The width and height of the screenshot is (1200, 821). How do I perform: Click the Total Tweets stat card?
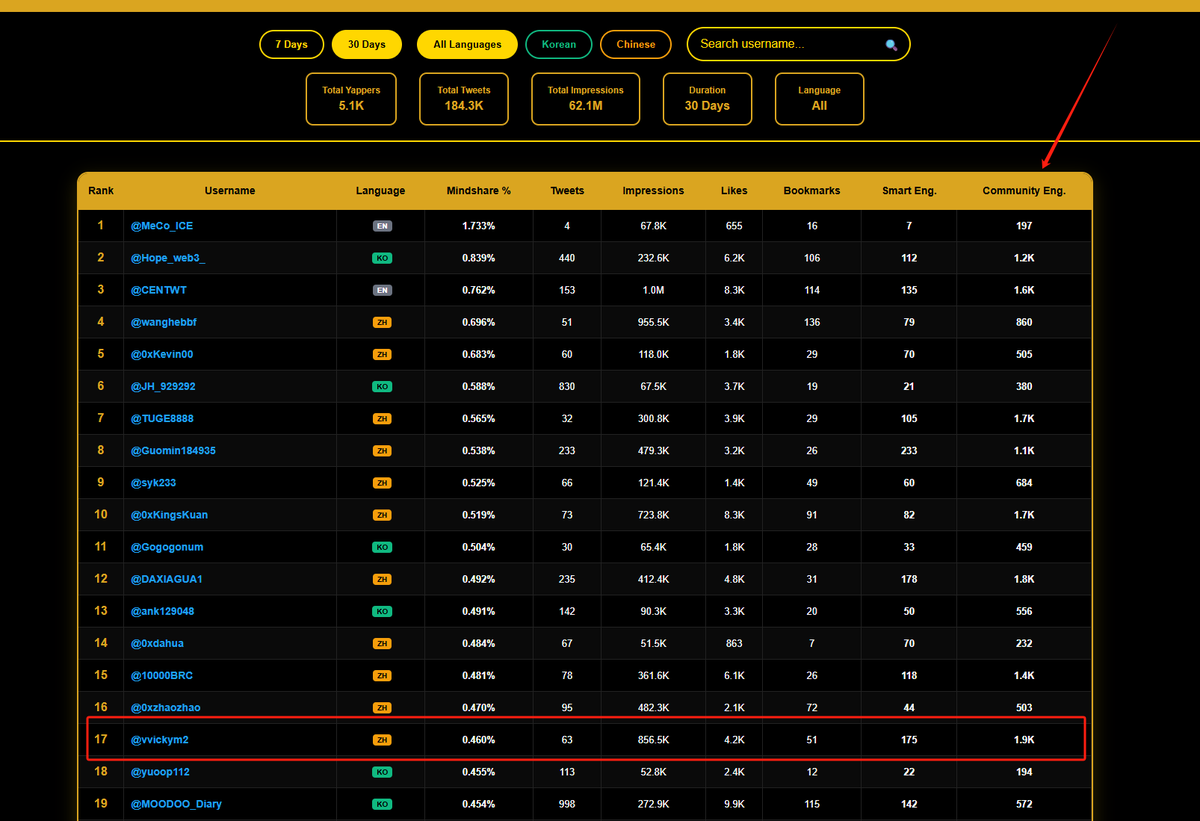[464, 98]
